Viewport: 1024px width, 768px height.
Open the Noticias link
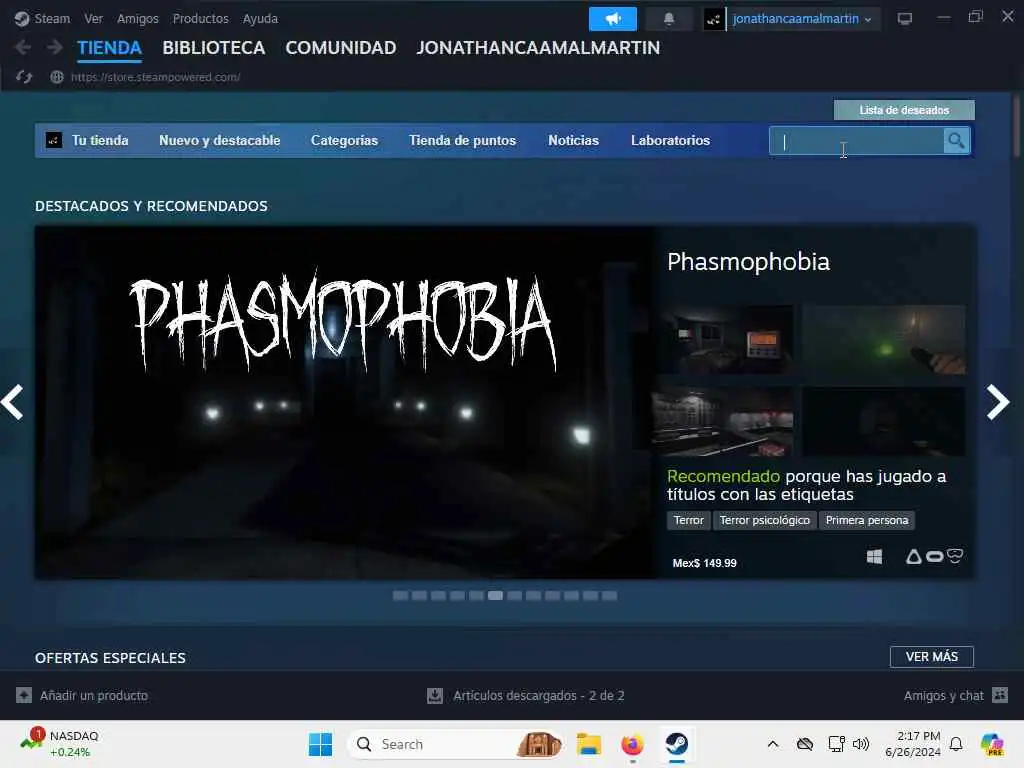click(x=573, y=140)
